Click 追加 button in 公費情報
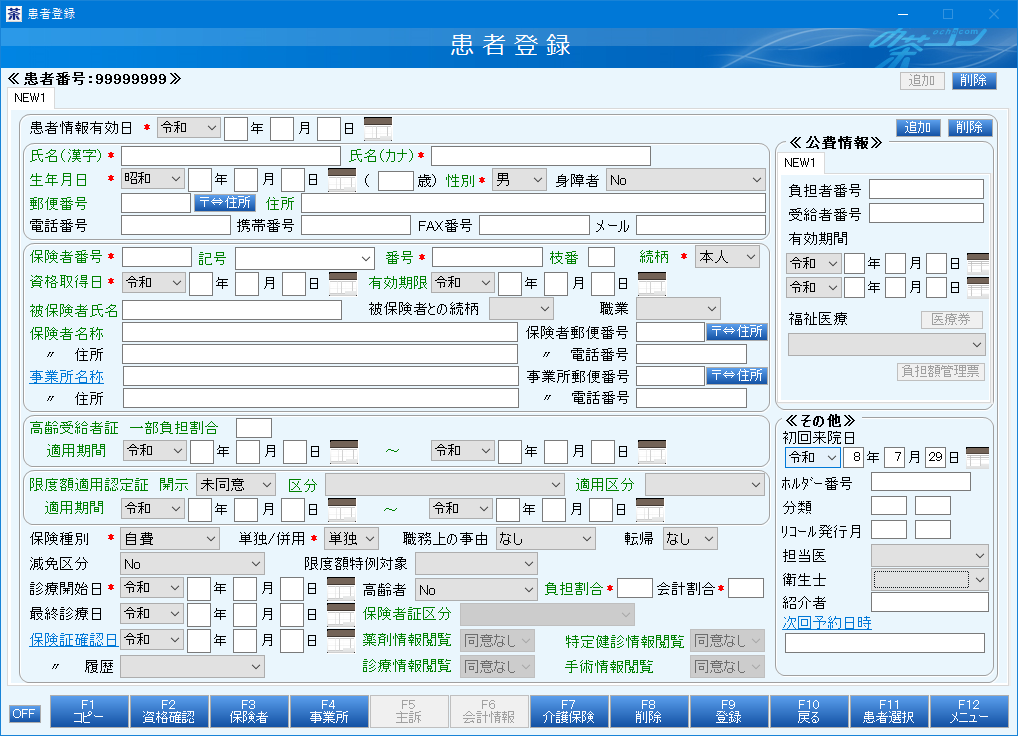Viewport: 1018px width, 736px height. (918, 127)
